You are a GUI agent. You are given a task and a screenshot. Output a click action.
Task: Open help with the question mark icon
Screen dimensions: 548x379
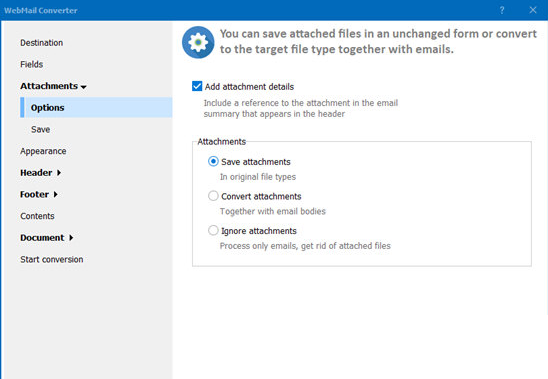502,10
